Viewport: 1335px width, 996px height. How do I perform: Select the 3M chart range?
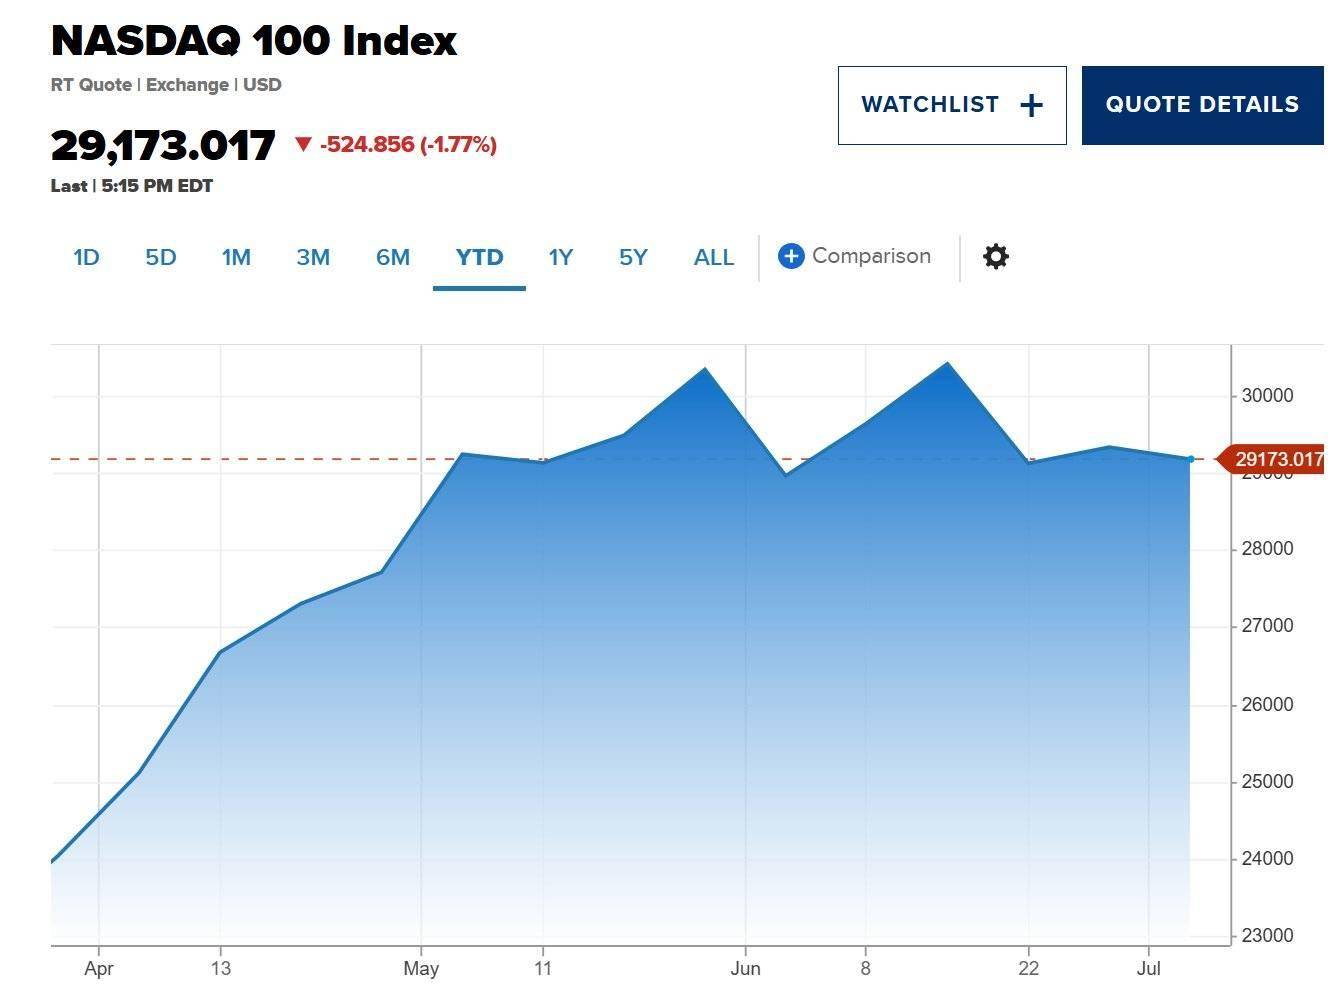tap(313, 258)
